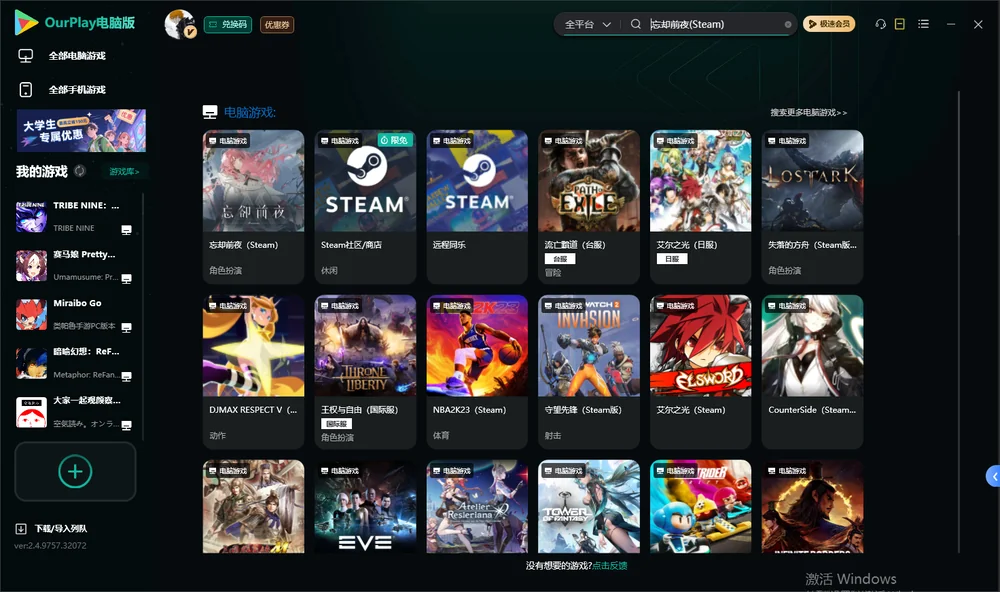Open the 全平台 platform dropdown
1000x592 pixels.
pos(587,24)
